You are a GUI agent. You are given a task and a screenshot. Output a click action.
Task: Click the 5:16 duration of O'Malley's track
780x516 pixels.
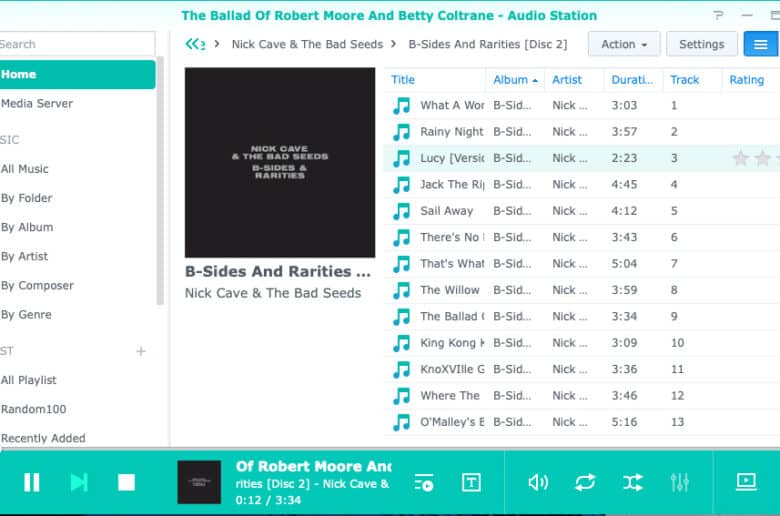624,422
